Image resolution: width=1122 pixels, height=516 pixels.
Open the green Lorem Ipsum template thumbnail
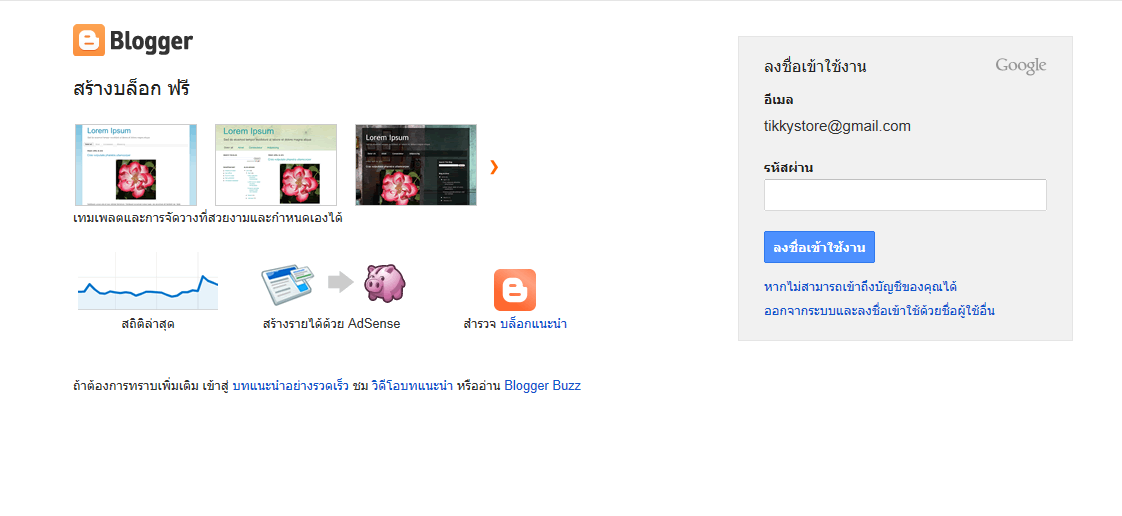click(x=276, y=165)
